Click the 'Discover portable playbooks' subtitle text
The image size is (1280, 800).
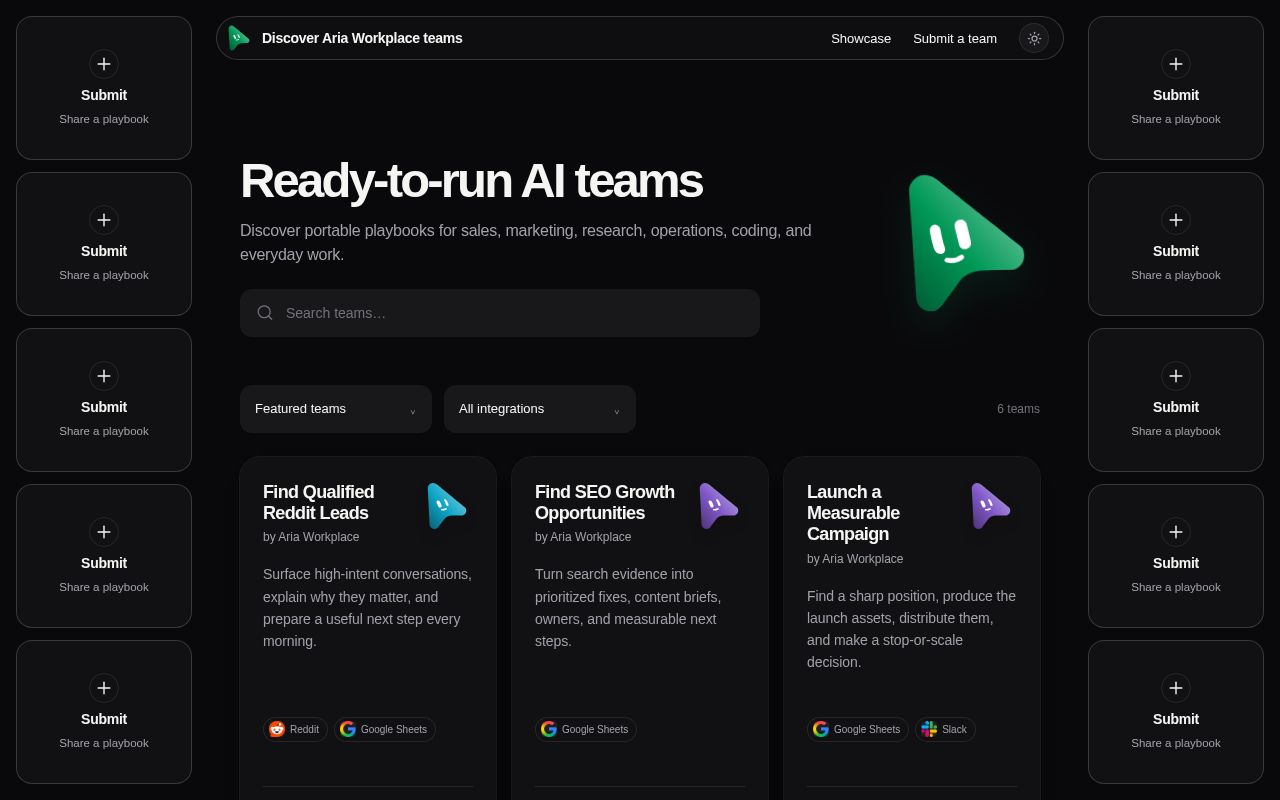(526, 242)
